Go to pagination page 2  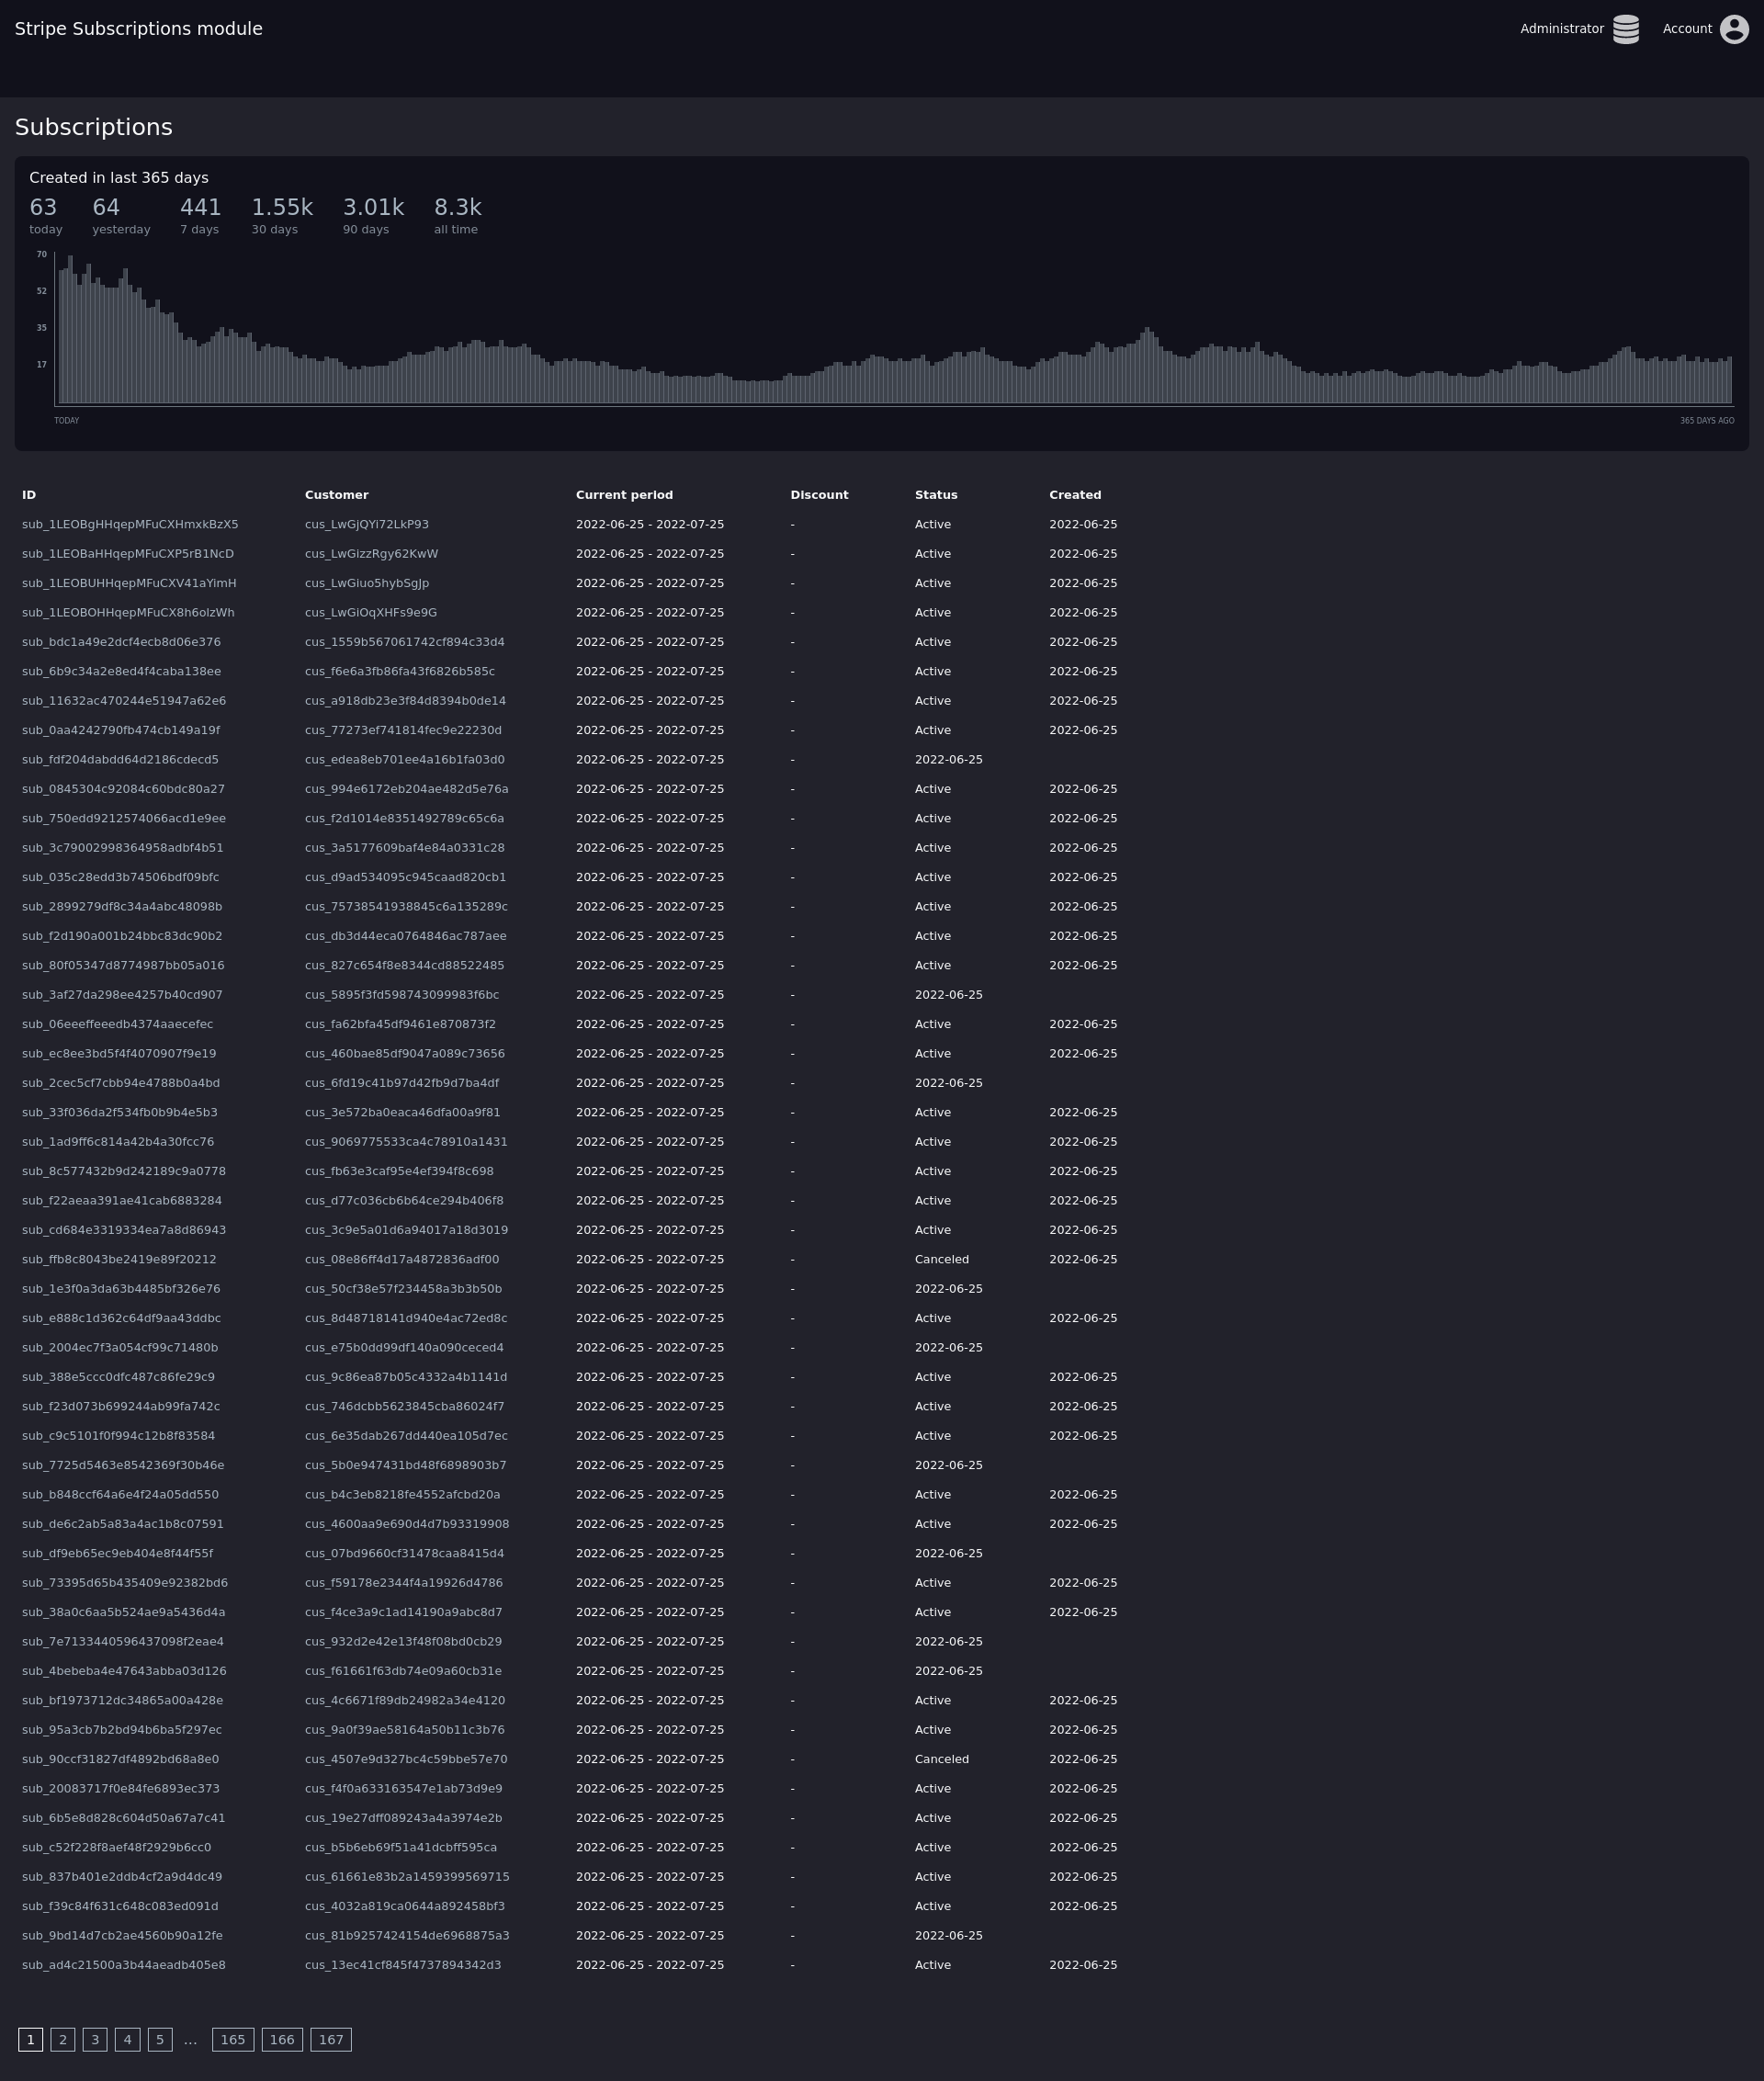pos(63,2039)
